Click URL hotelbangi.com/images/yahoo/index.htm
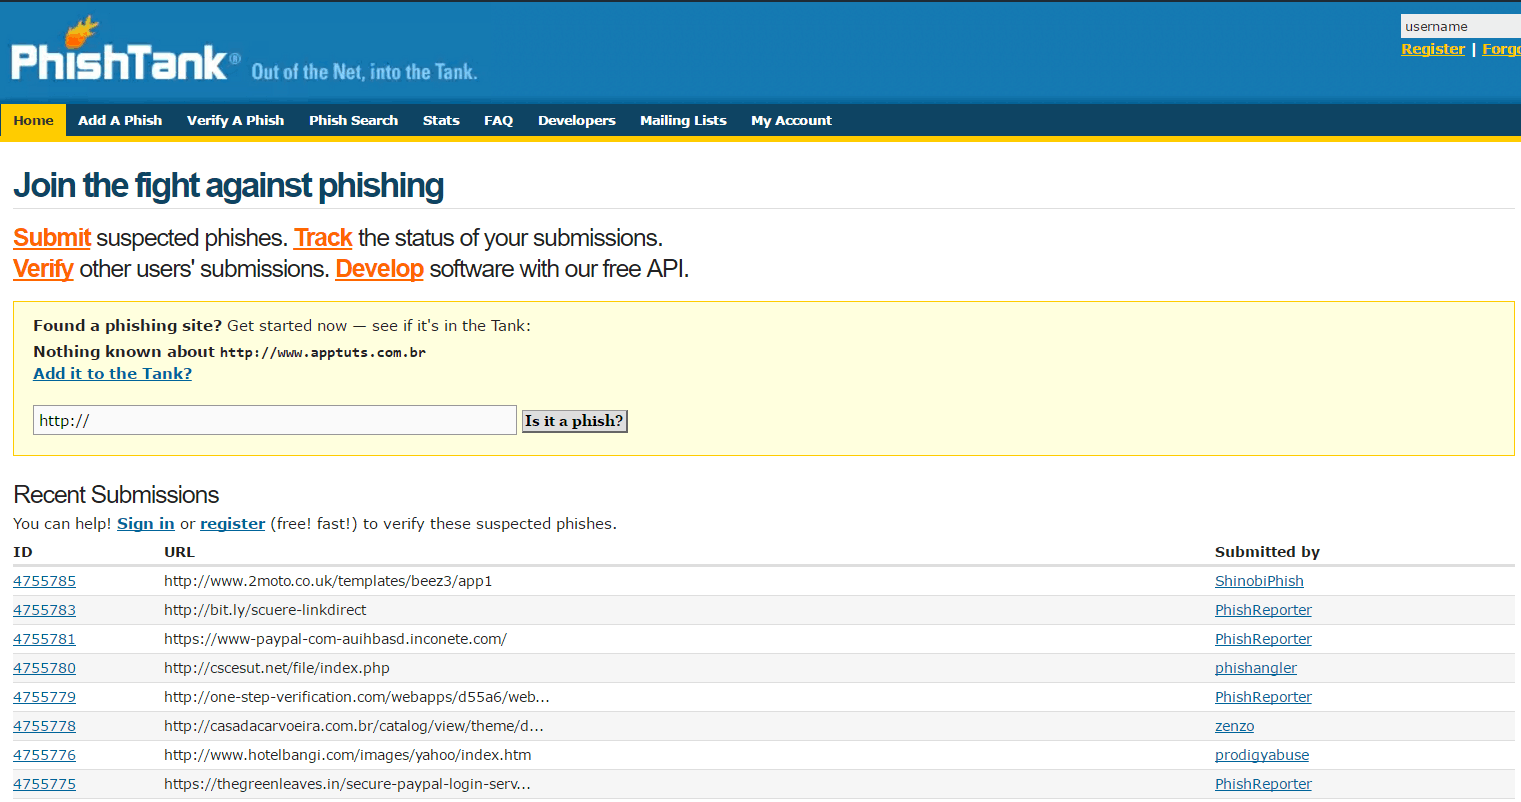The height and width of the screenshot is (802, 1521). pyautogui.click(x=348, y=755)
